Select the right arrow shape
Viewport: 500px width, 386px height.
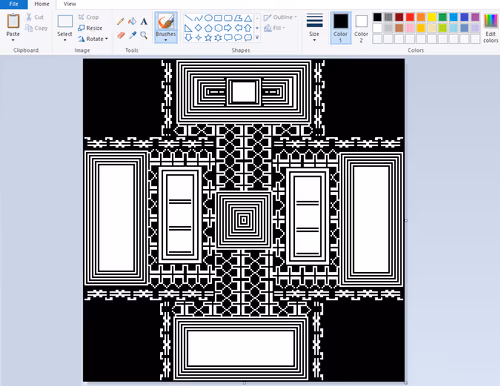[x=228, y=28]
